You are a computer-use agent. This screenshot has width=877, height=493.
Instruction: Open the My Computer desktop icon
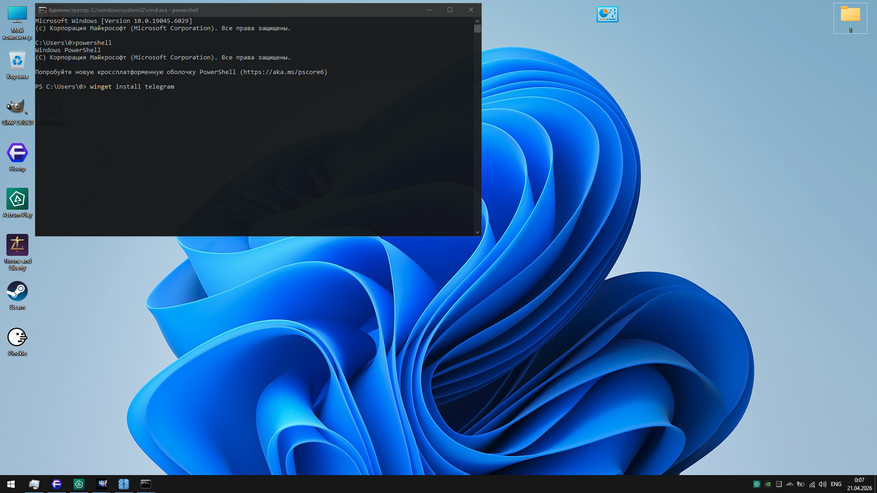(x=17, y=16)
